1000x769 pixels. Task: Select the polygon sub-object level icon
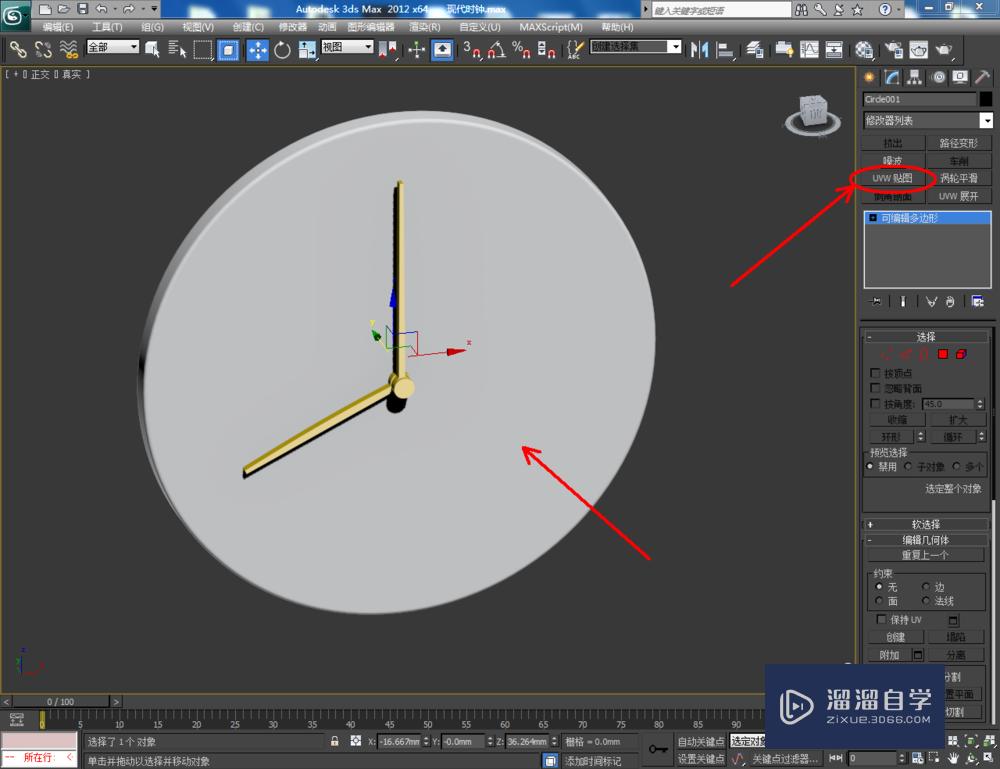943,354
